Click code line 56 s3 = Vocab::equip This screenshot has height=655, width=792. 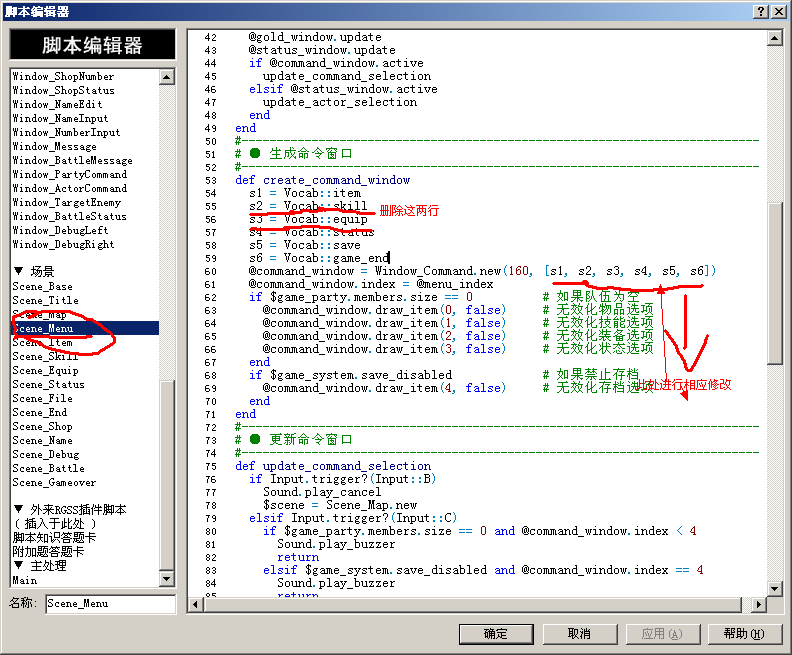308,219
